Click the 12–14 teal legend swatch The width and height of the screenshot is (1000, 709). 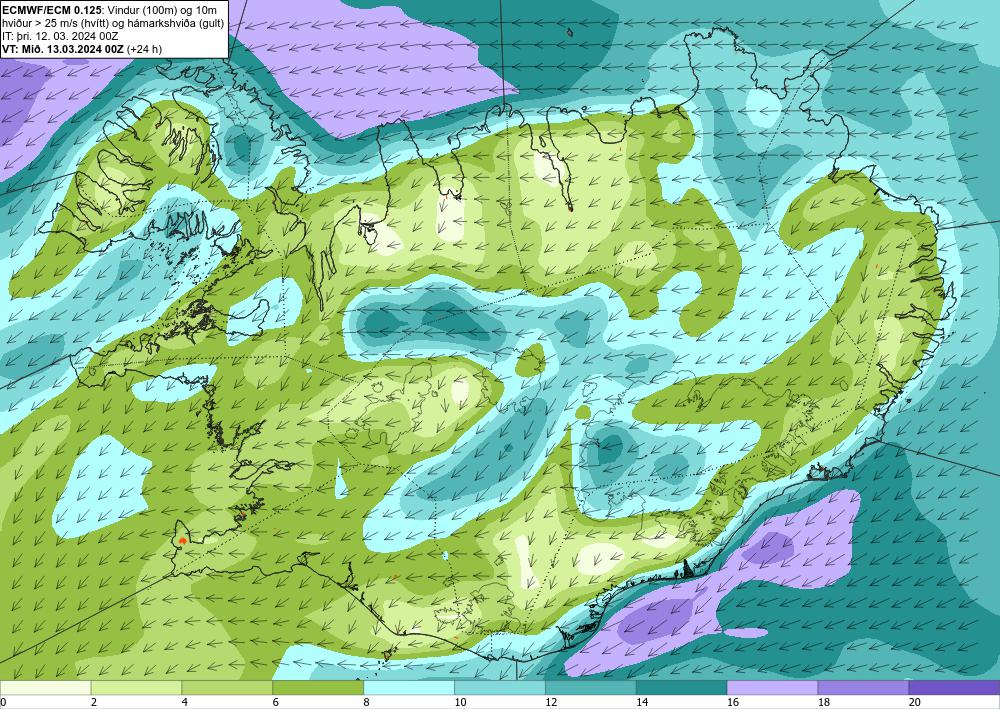(x=591, y=688)
